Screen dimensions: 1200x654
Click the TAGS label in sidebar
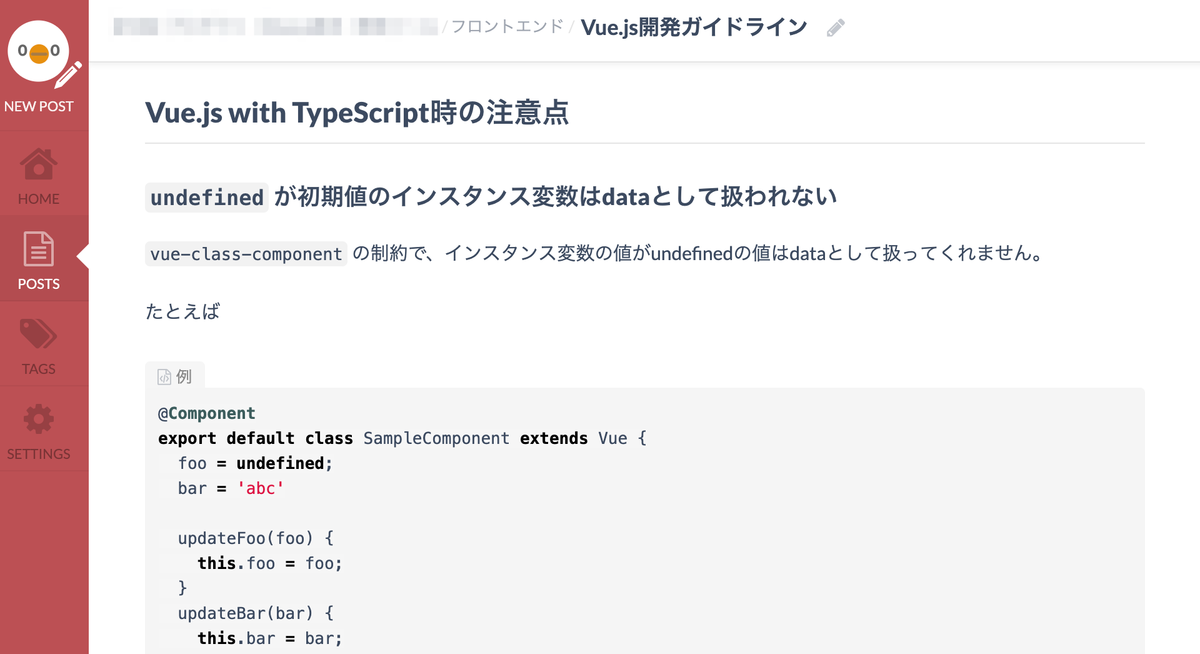[x=39, y=369]
